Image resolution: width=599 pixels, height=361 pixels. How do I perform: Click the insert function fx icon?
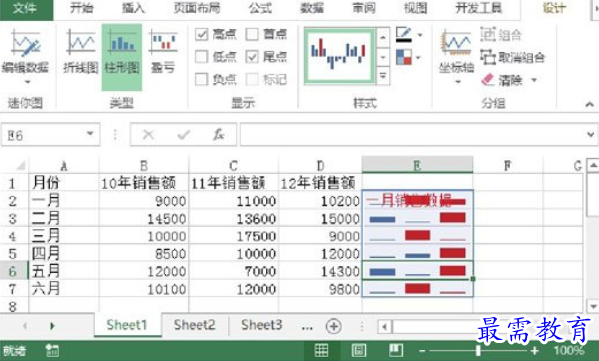(x=219, y=134)
